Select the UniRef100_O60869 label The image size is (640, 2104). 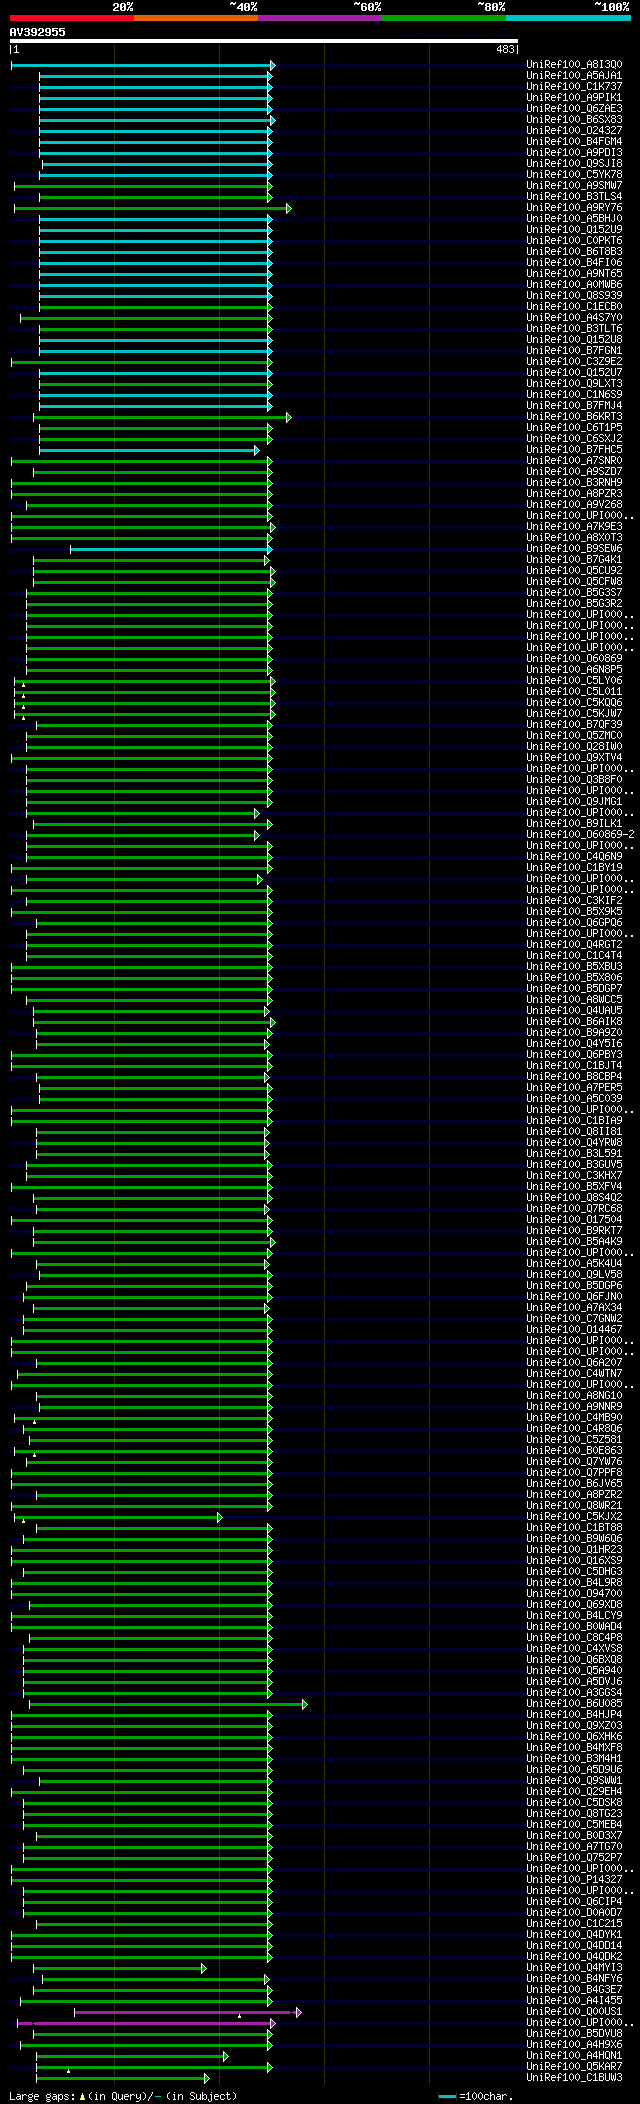coord(574,659)
